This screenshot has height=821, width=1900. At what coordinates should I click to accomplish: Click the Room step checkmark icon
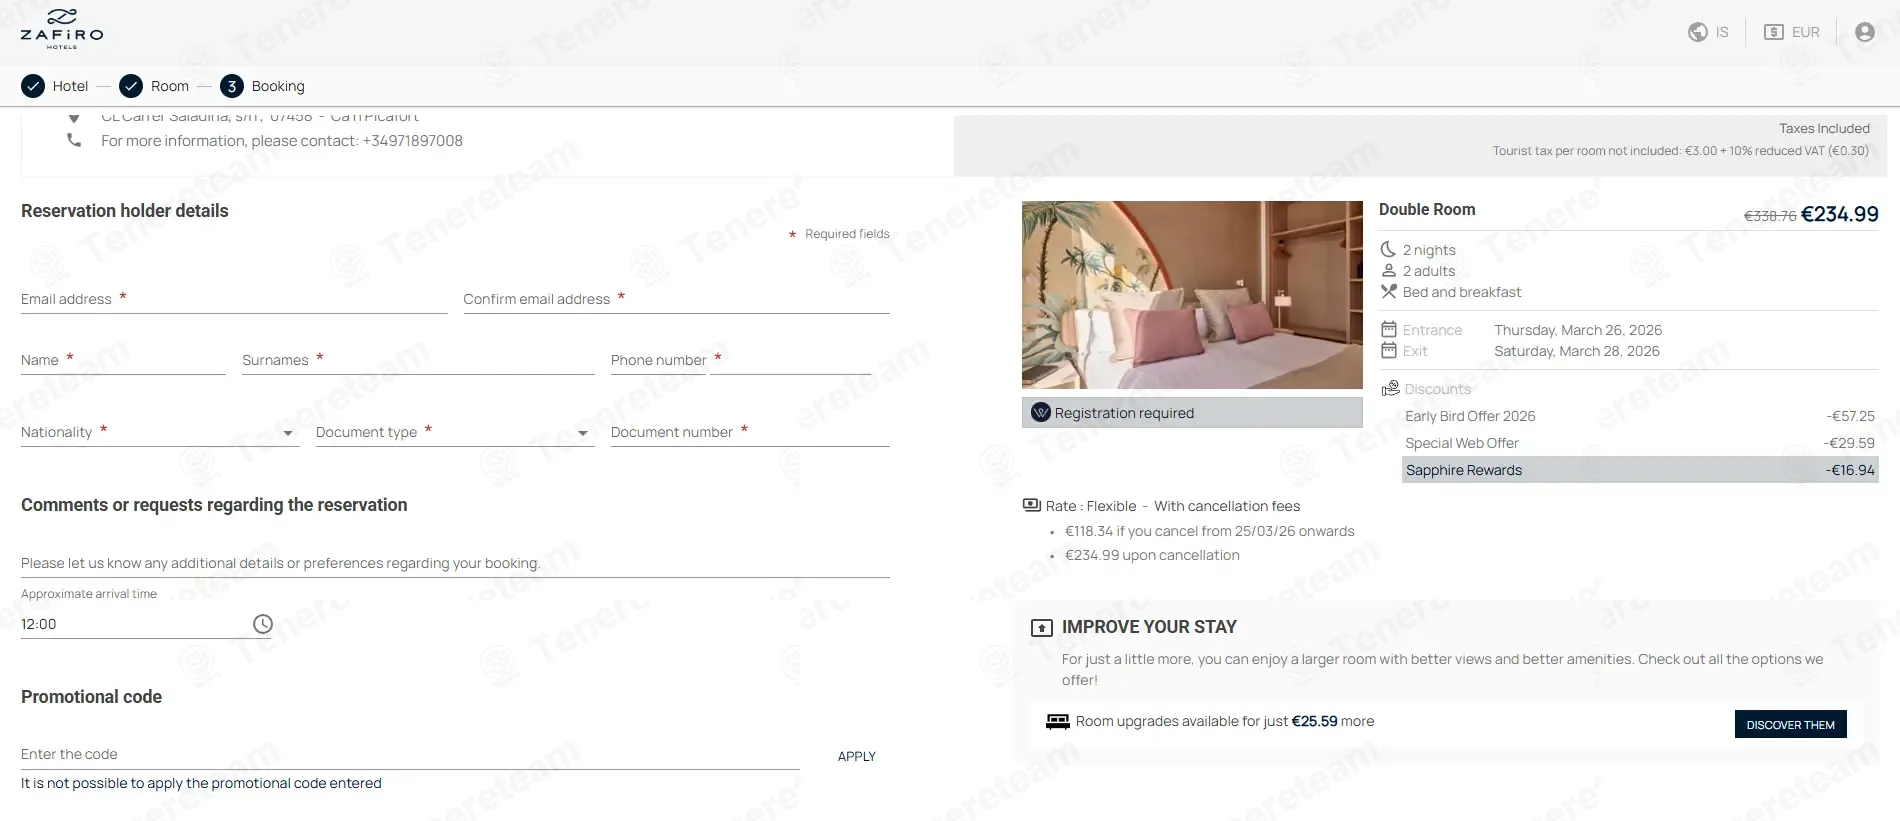tap(131, 86)
